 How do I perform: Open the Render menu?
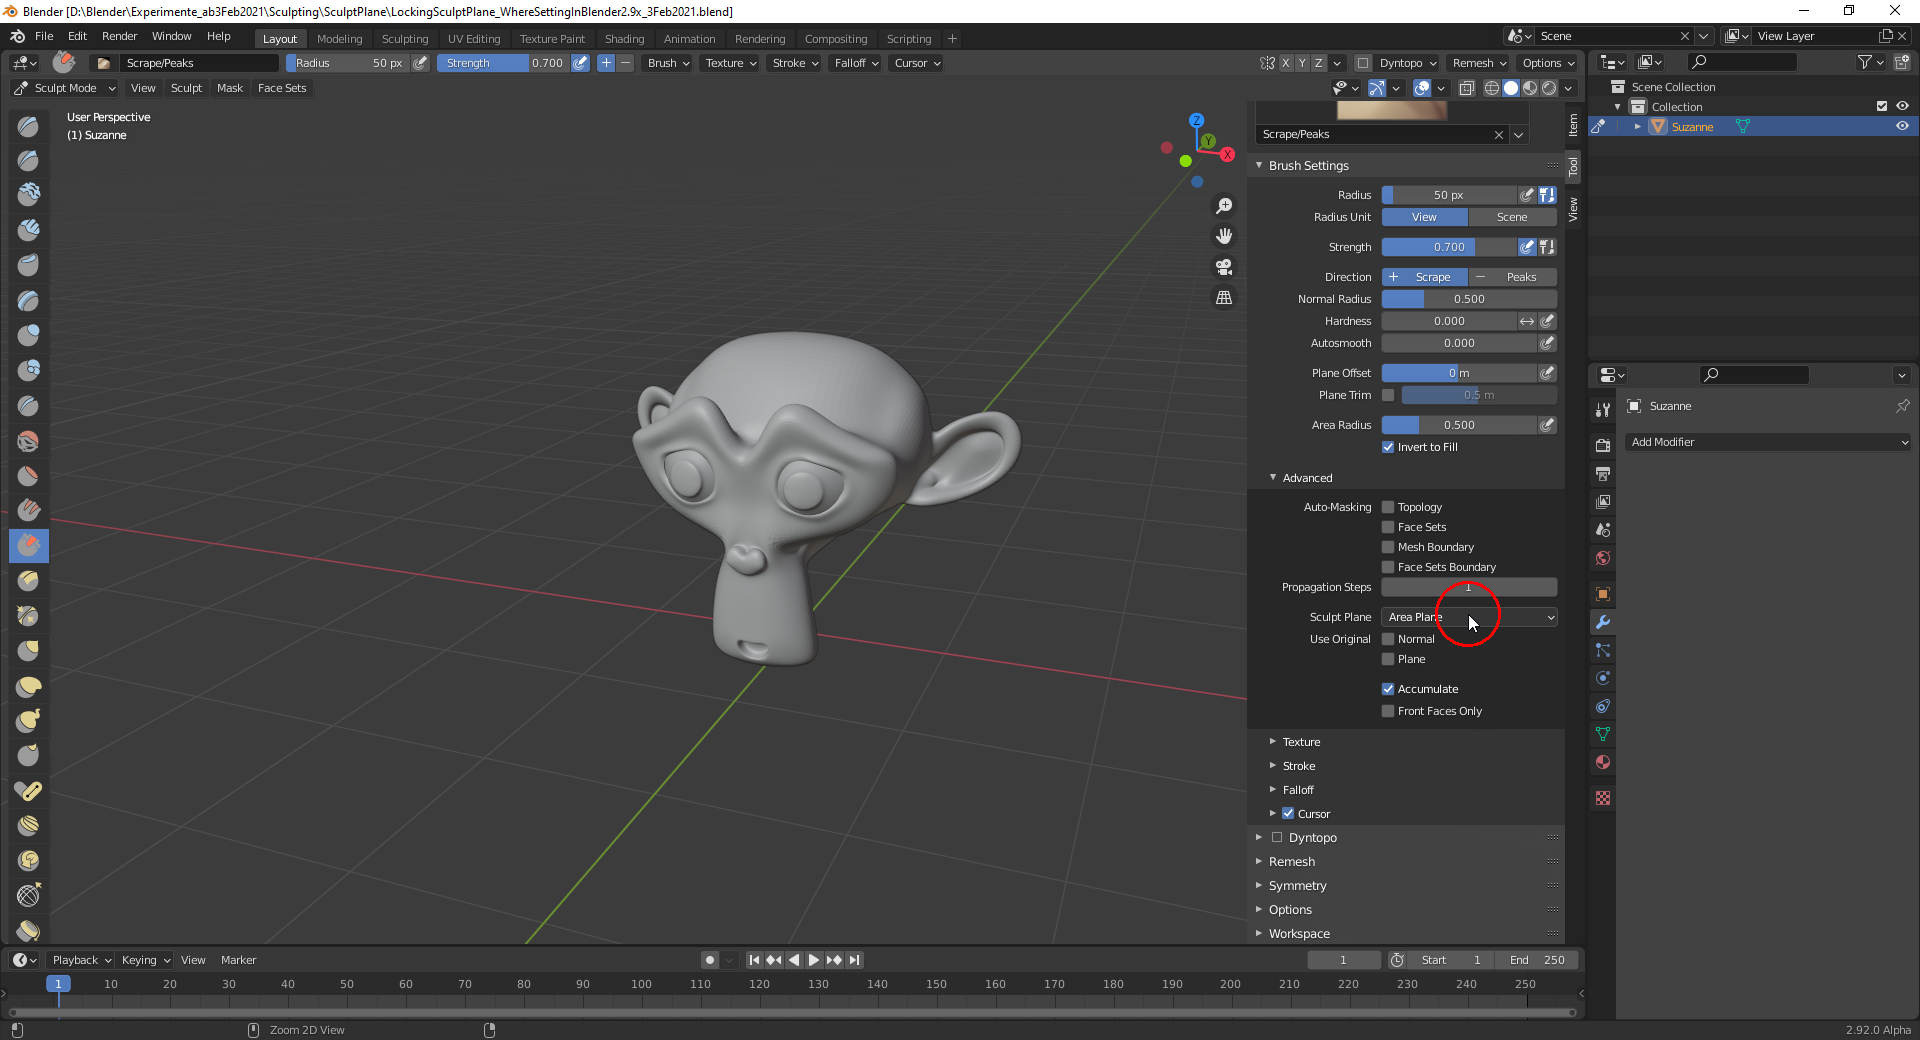[x=119, y=36]
